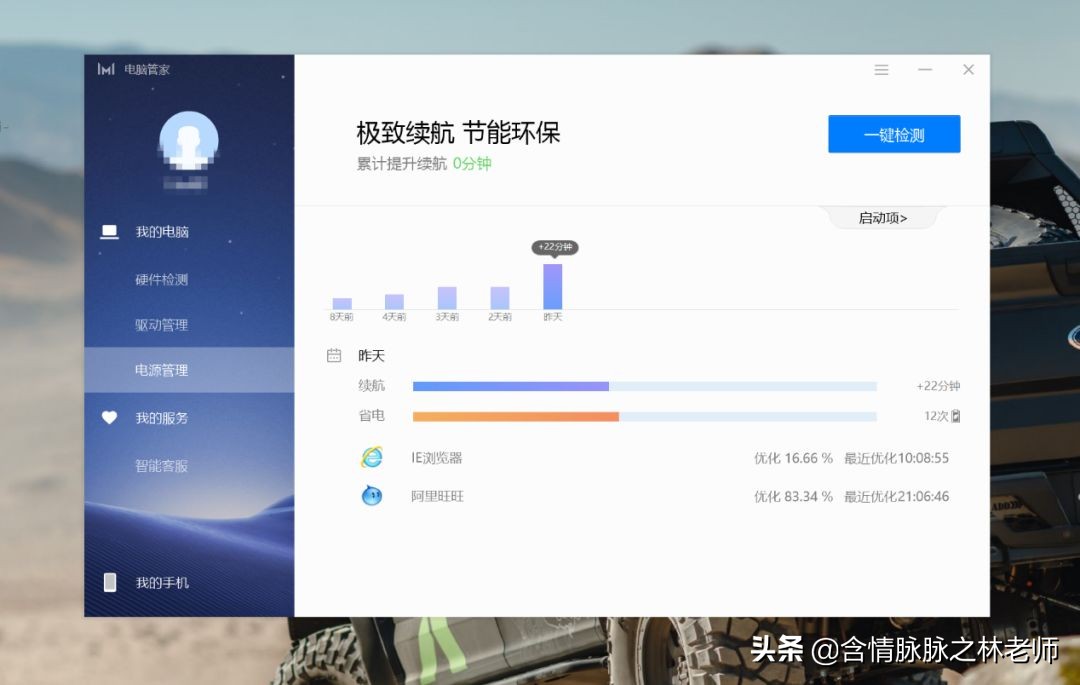
Task: Open the IE浏览器 optimization entry icon
Action: click(371, 457)
